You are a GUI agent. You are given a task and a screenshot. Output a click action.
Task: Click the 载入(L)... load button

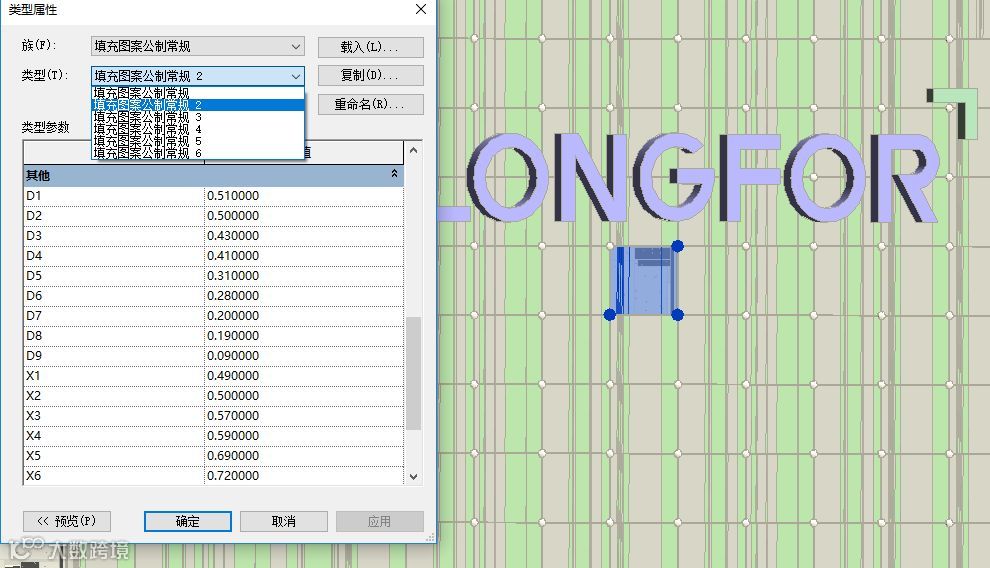click(x=371, y=47)
